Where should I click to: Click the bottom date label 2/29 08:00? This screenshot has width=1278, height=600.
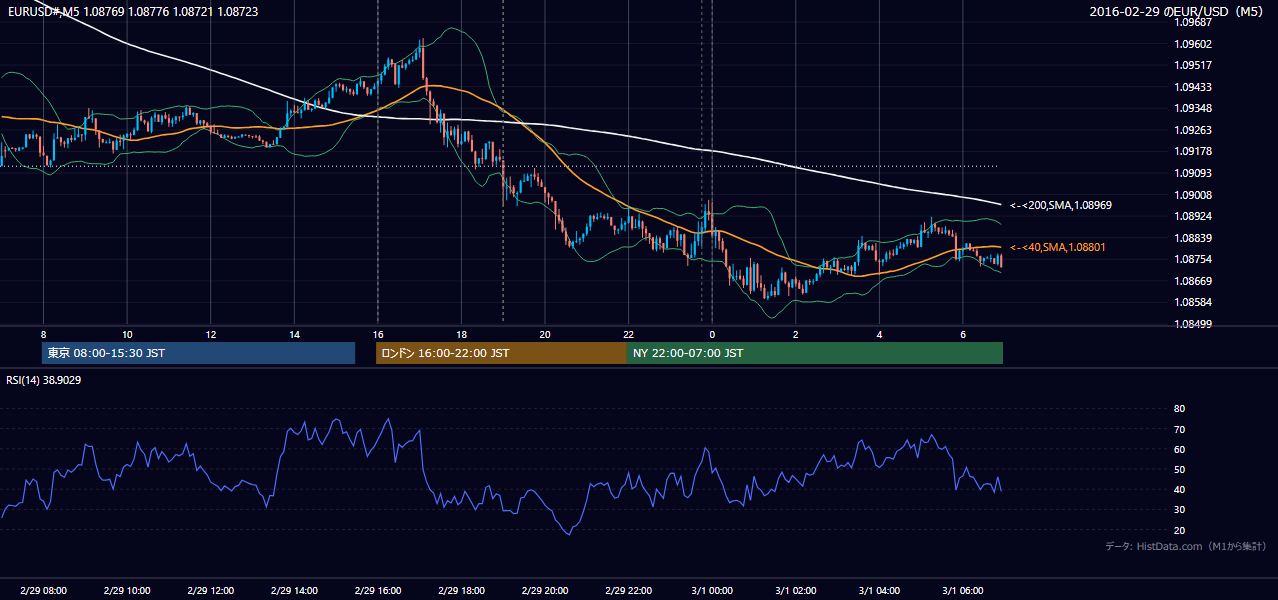click(43, 591)
